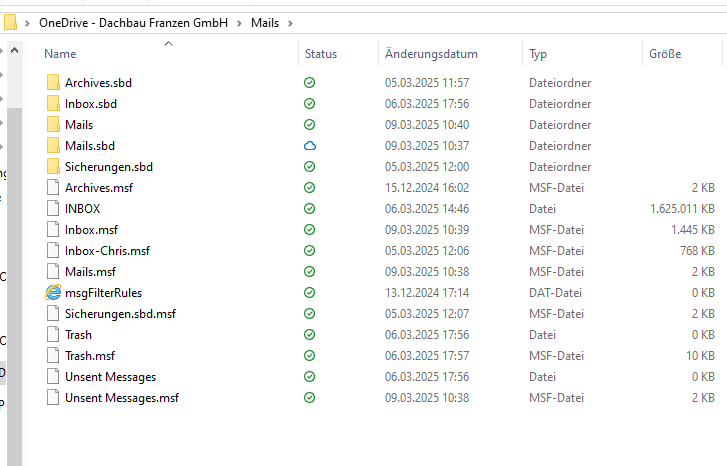
Task: Click the Typ column header
Action: point(538,54)
